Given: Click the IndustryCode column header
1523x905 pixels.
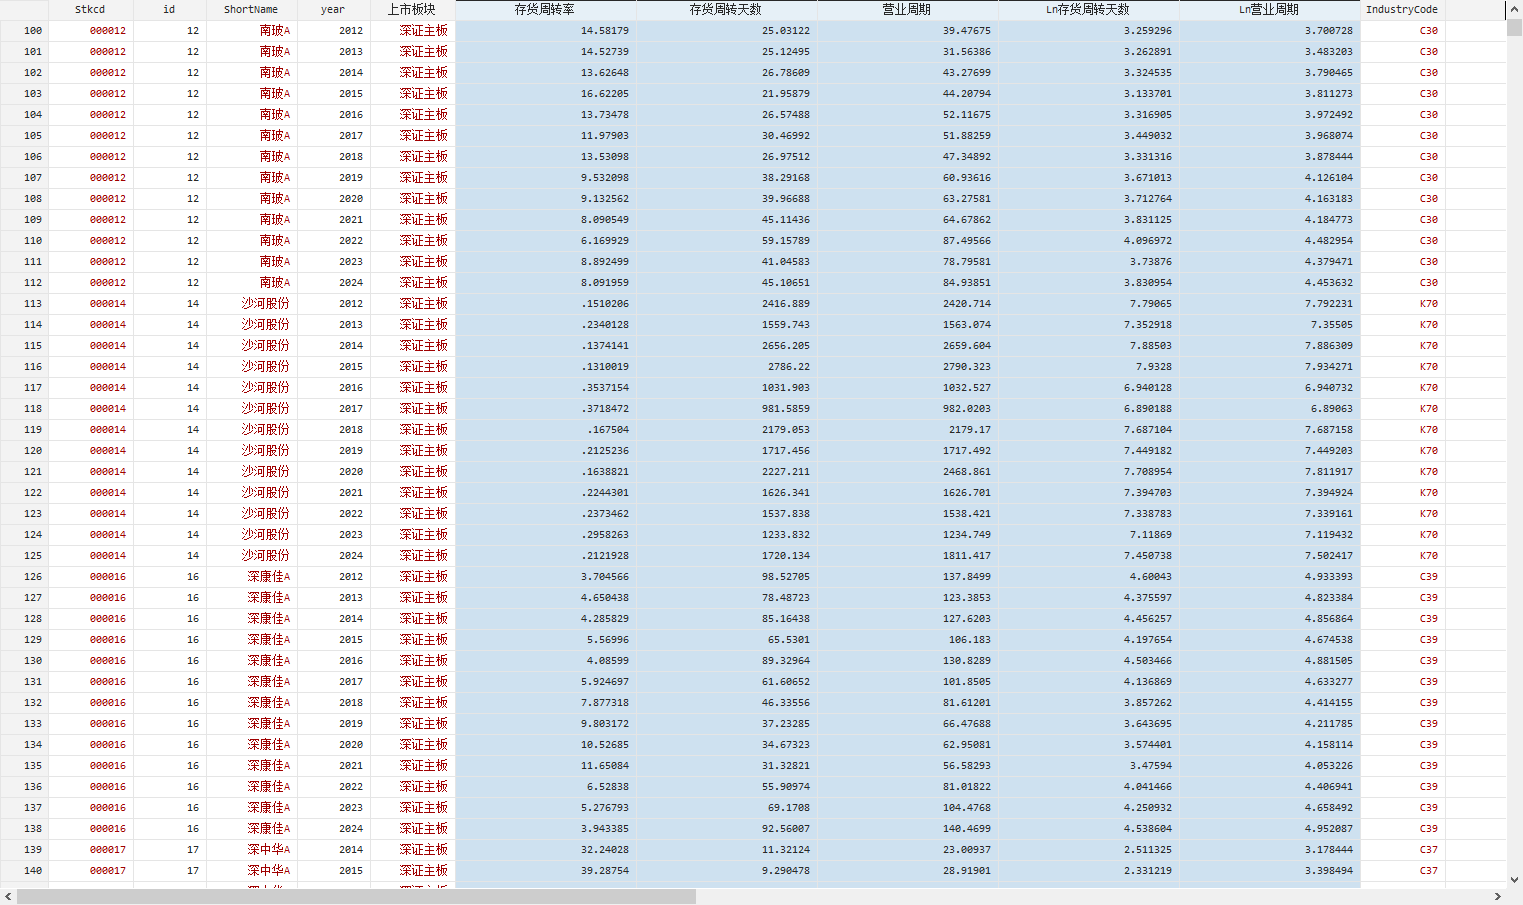Looking at the screenshot, I should (x=1402, y=9).
